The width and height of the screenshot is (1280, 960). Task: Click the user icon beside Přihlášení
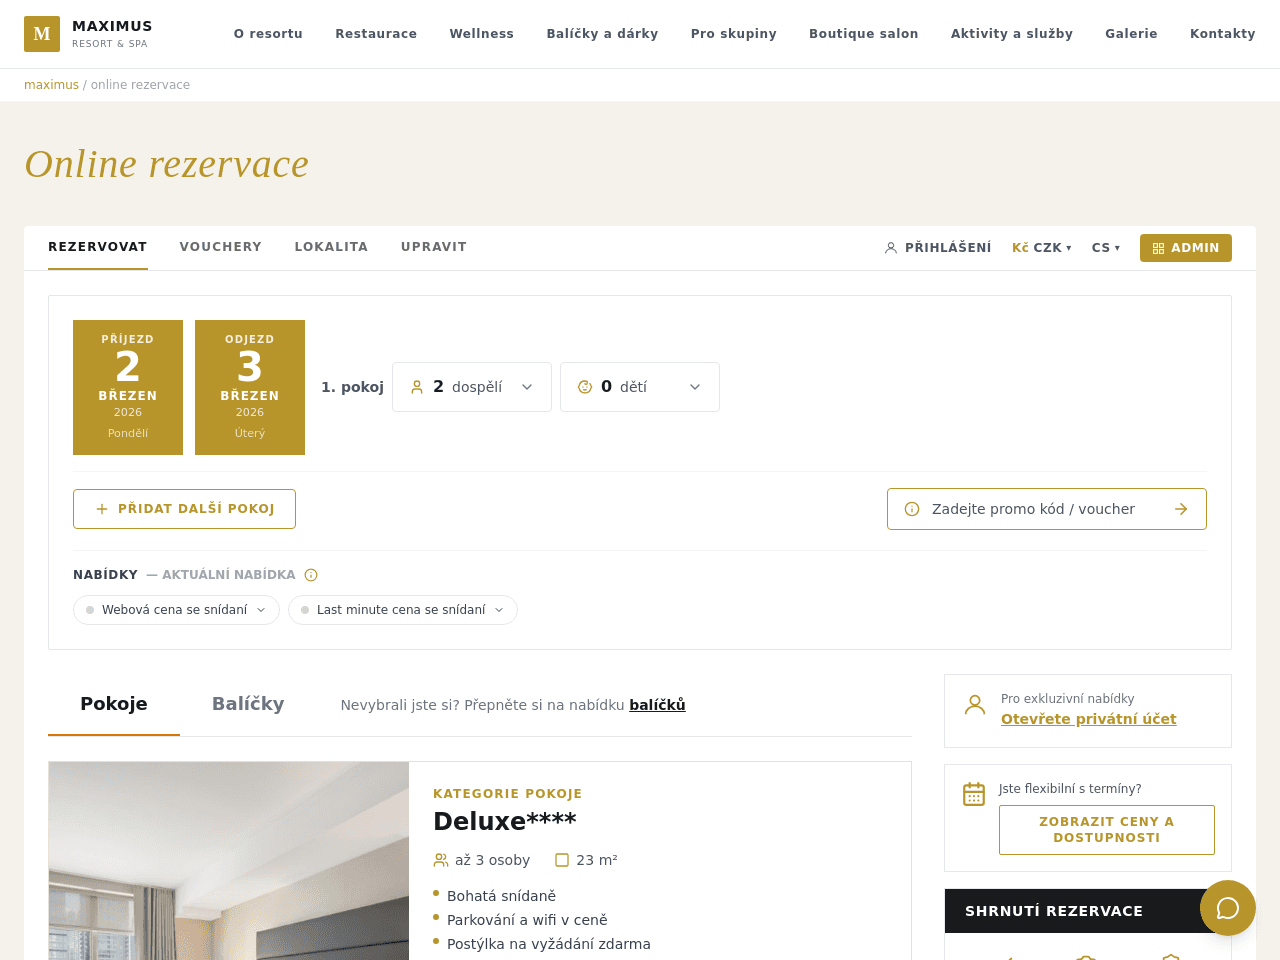pos(891,248)
